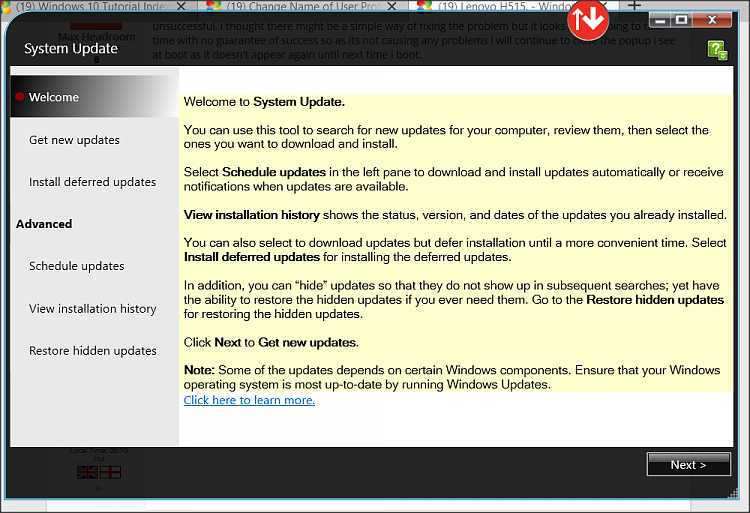750x513 pixels.
Task: Click the window resize grip icon
Action: (732, 494)
